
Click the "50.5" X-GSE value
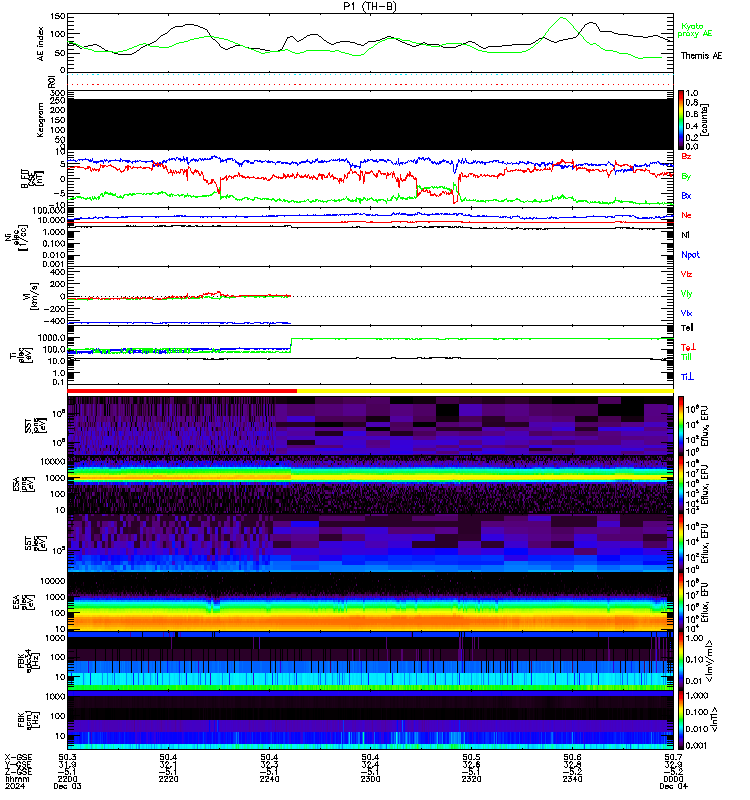471,757
